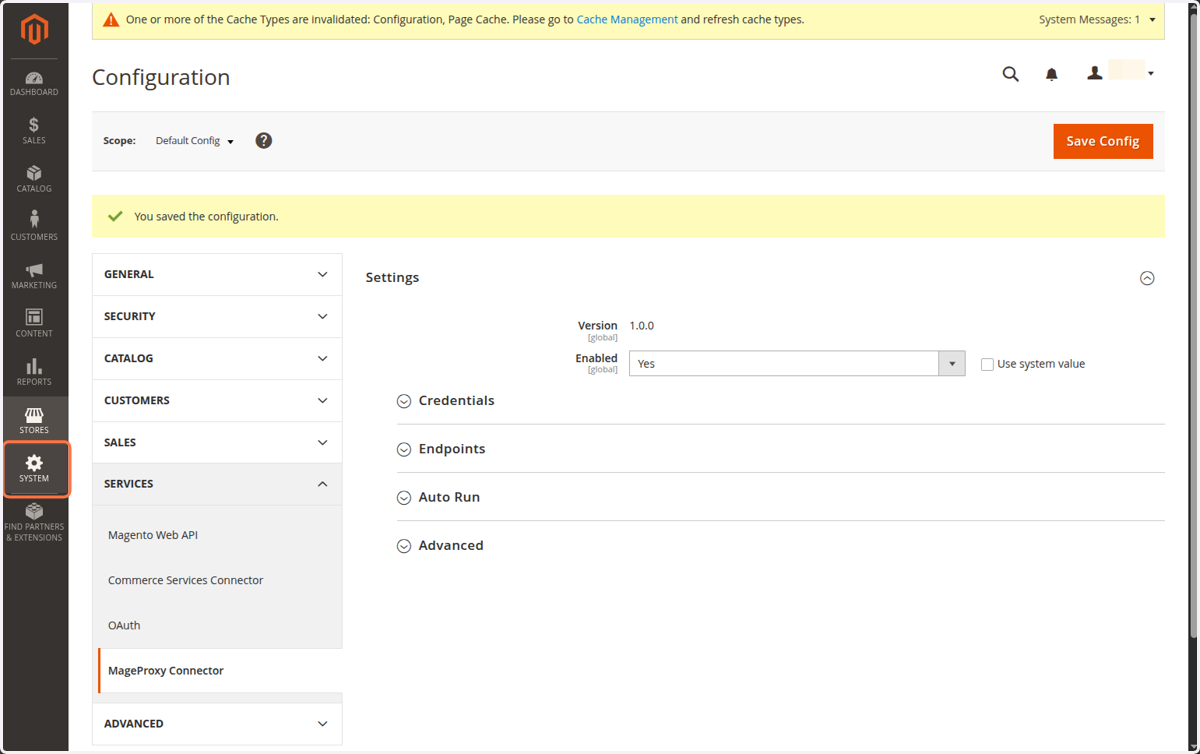This screenshot has width=1200, height=754.
Task: Click the green saved-configuration checkmark icon
Action: click(x=115, y=216)
